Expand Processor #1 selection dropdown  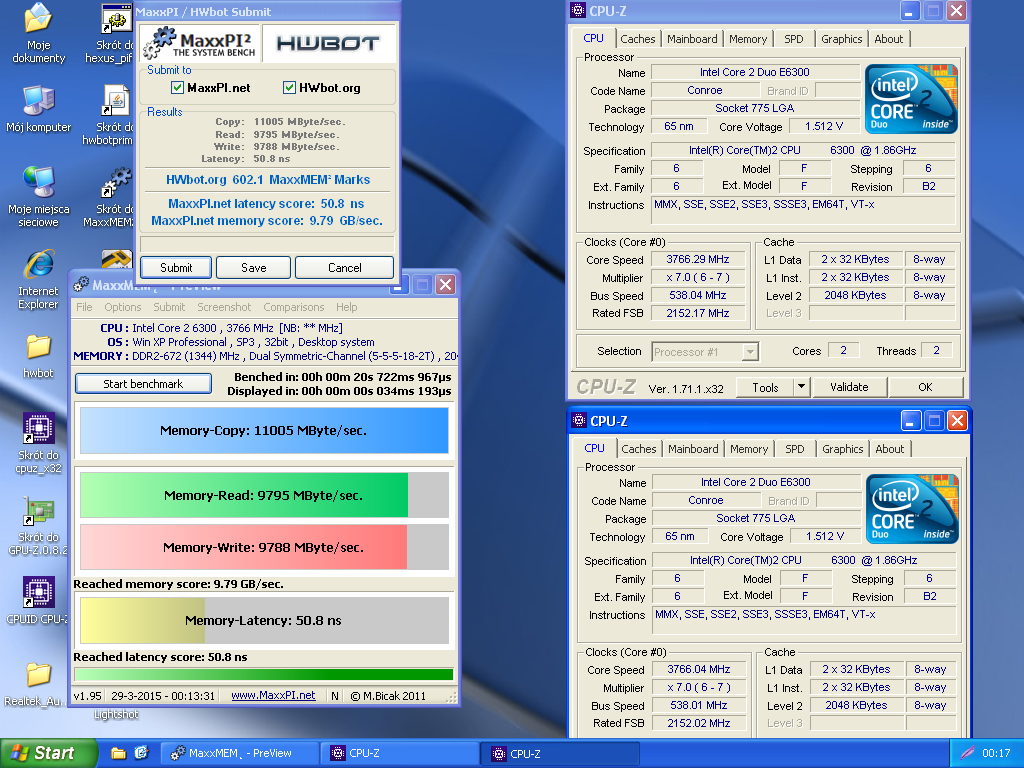point(750,352)
